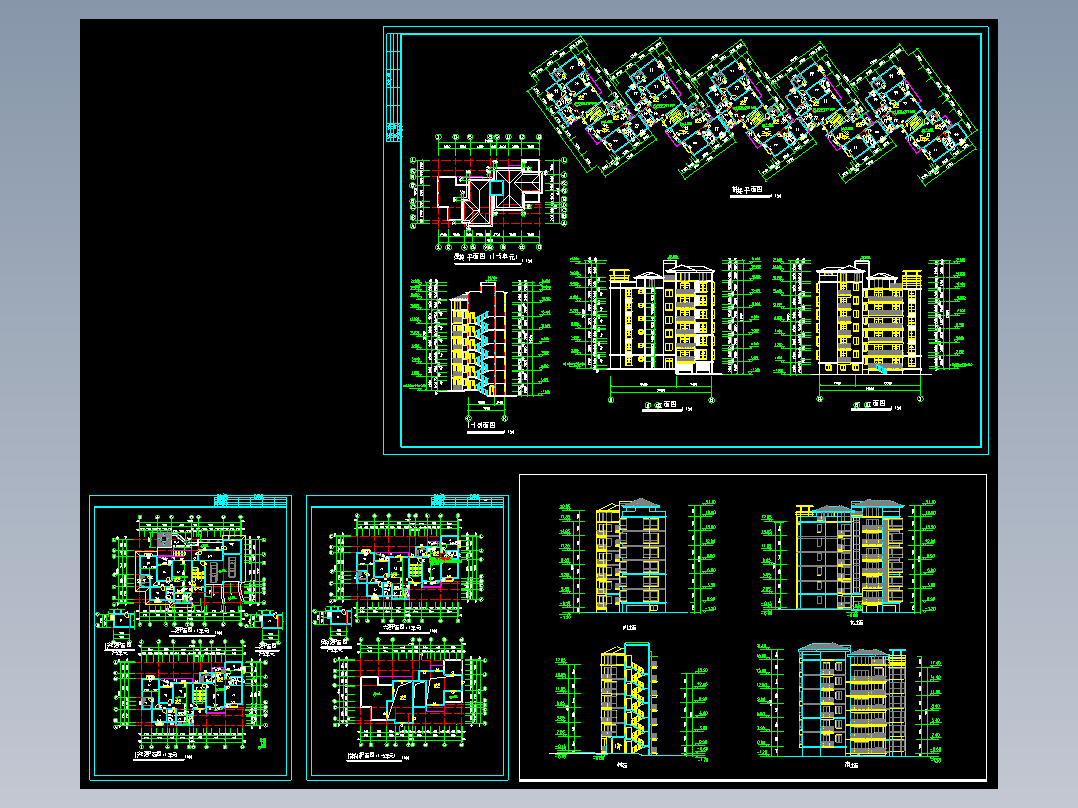Select the white-outlined attic plan on the middle portrait sheet

point(410,693)
